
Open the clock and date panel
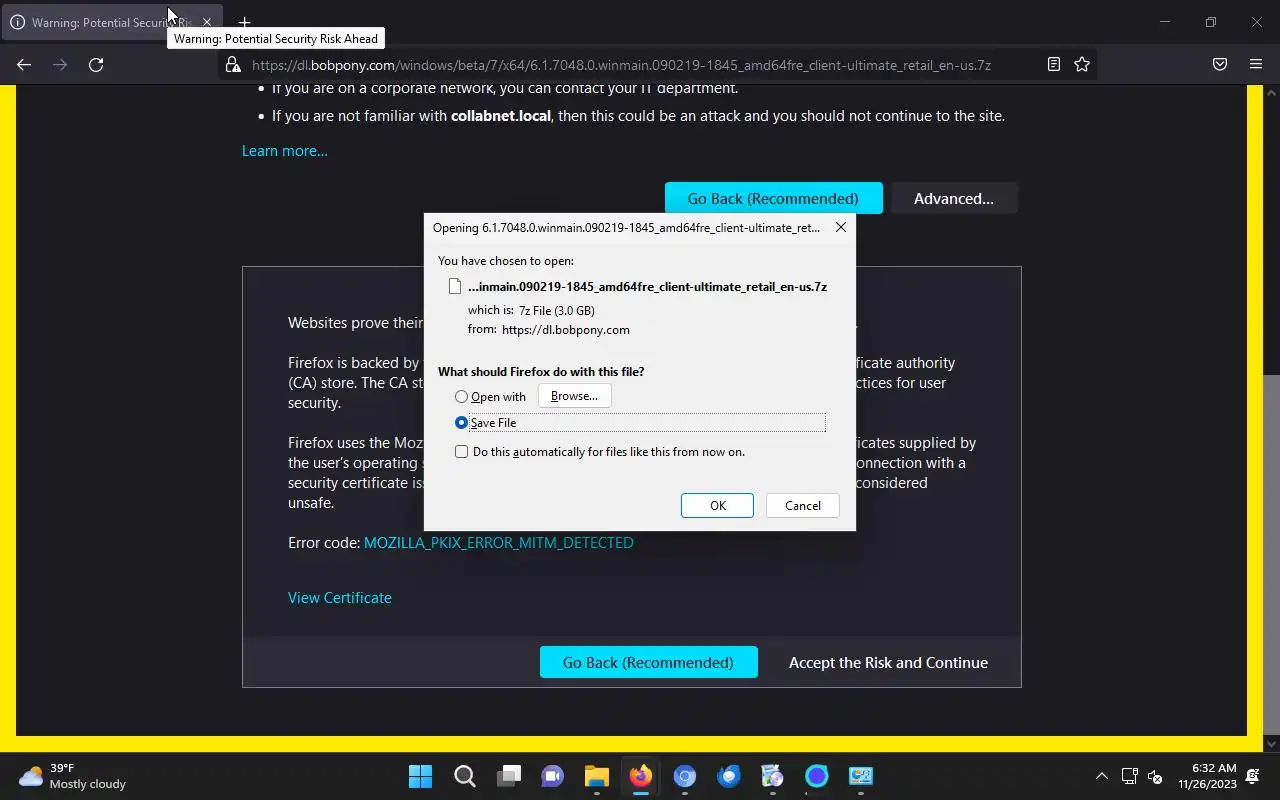click(1207, 776)
